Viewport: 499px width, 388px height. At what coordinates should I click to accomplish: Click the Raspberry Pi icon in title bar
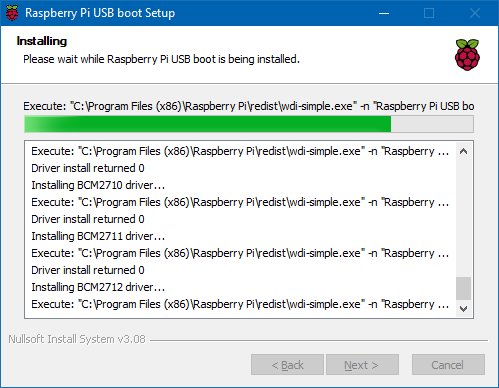pyautogui.click(x=12, y=13)
